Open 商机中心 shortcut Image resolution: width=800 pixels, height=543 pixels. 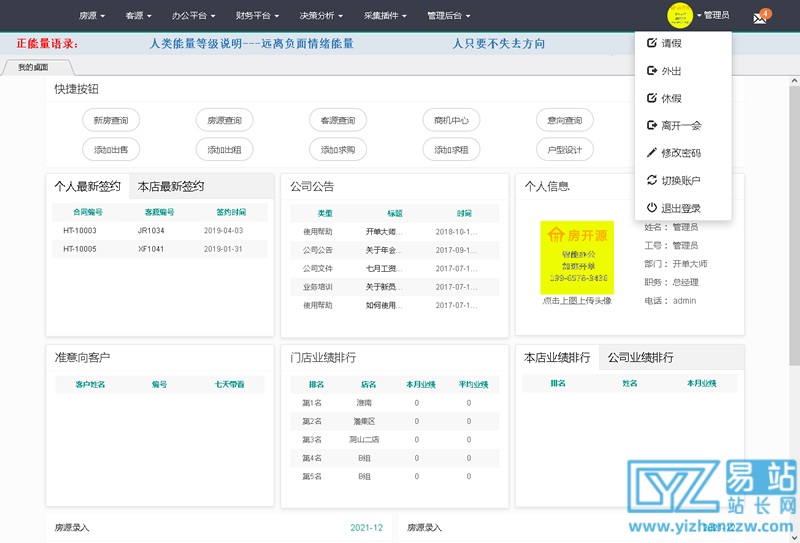(451, 120)
